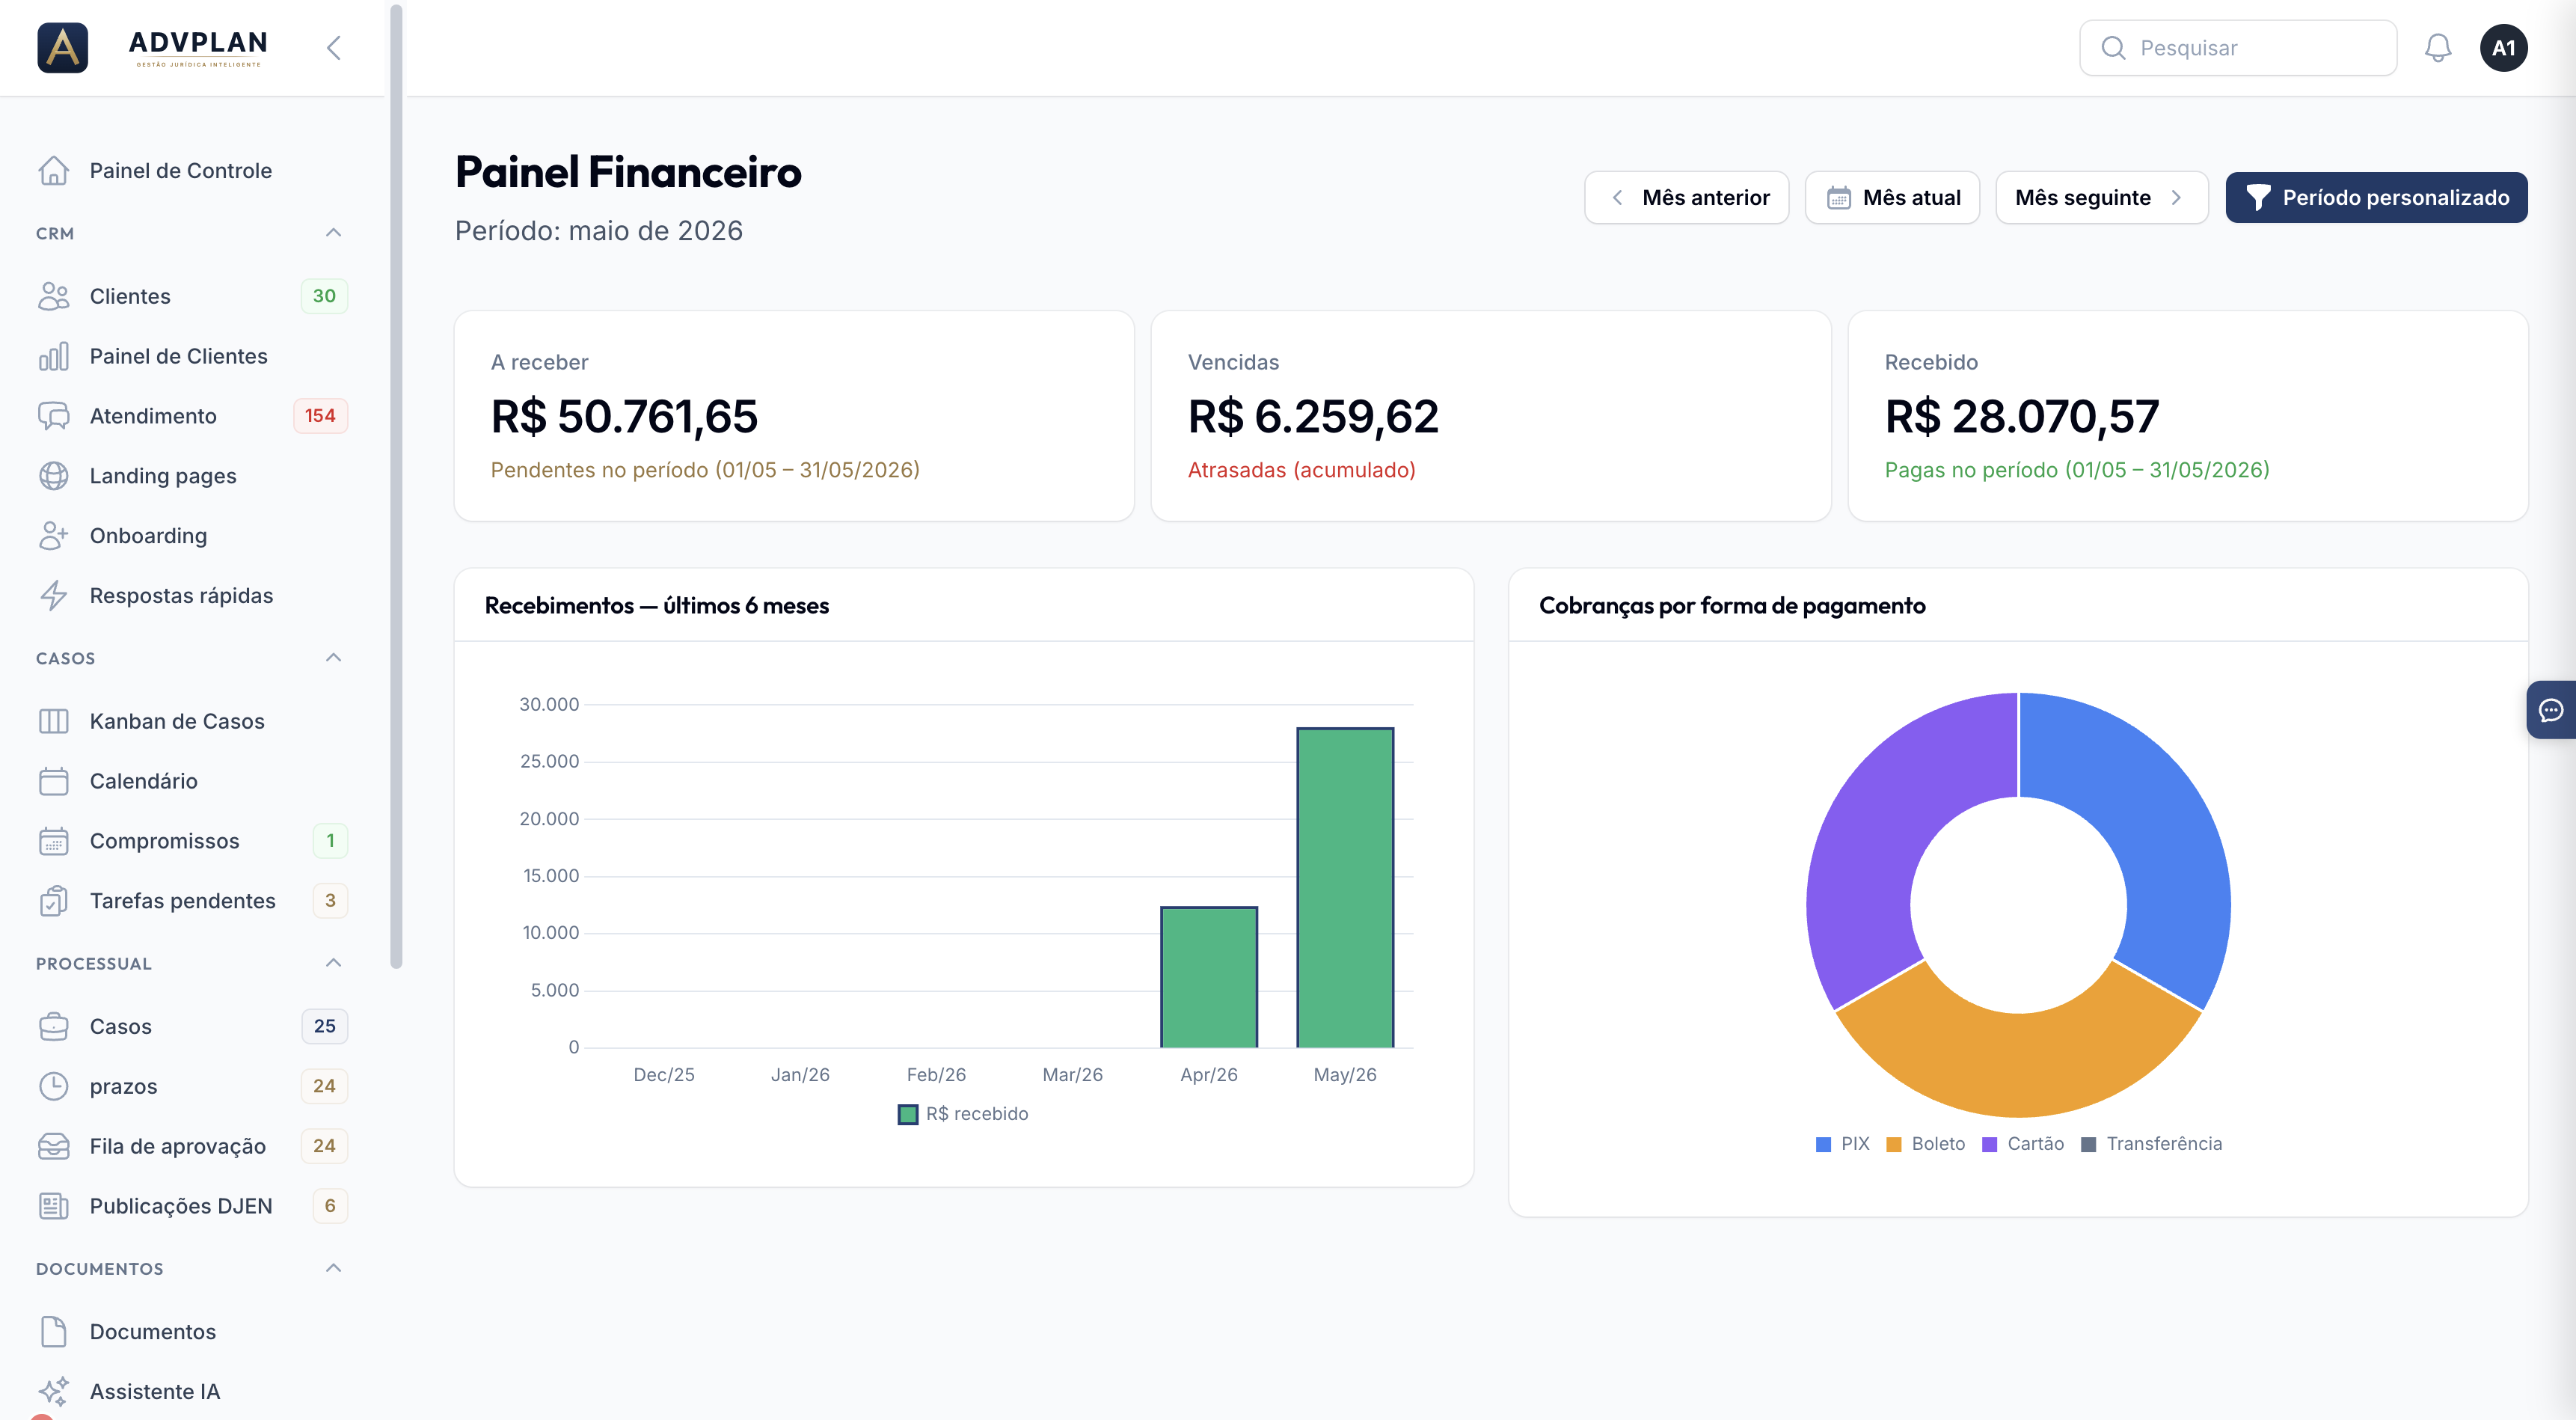Click the Clientes people icon
2576x1420 pixels.
[54, 296]
